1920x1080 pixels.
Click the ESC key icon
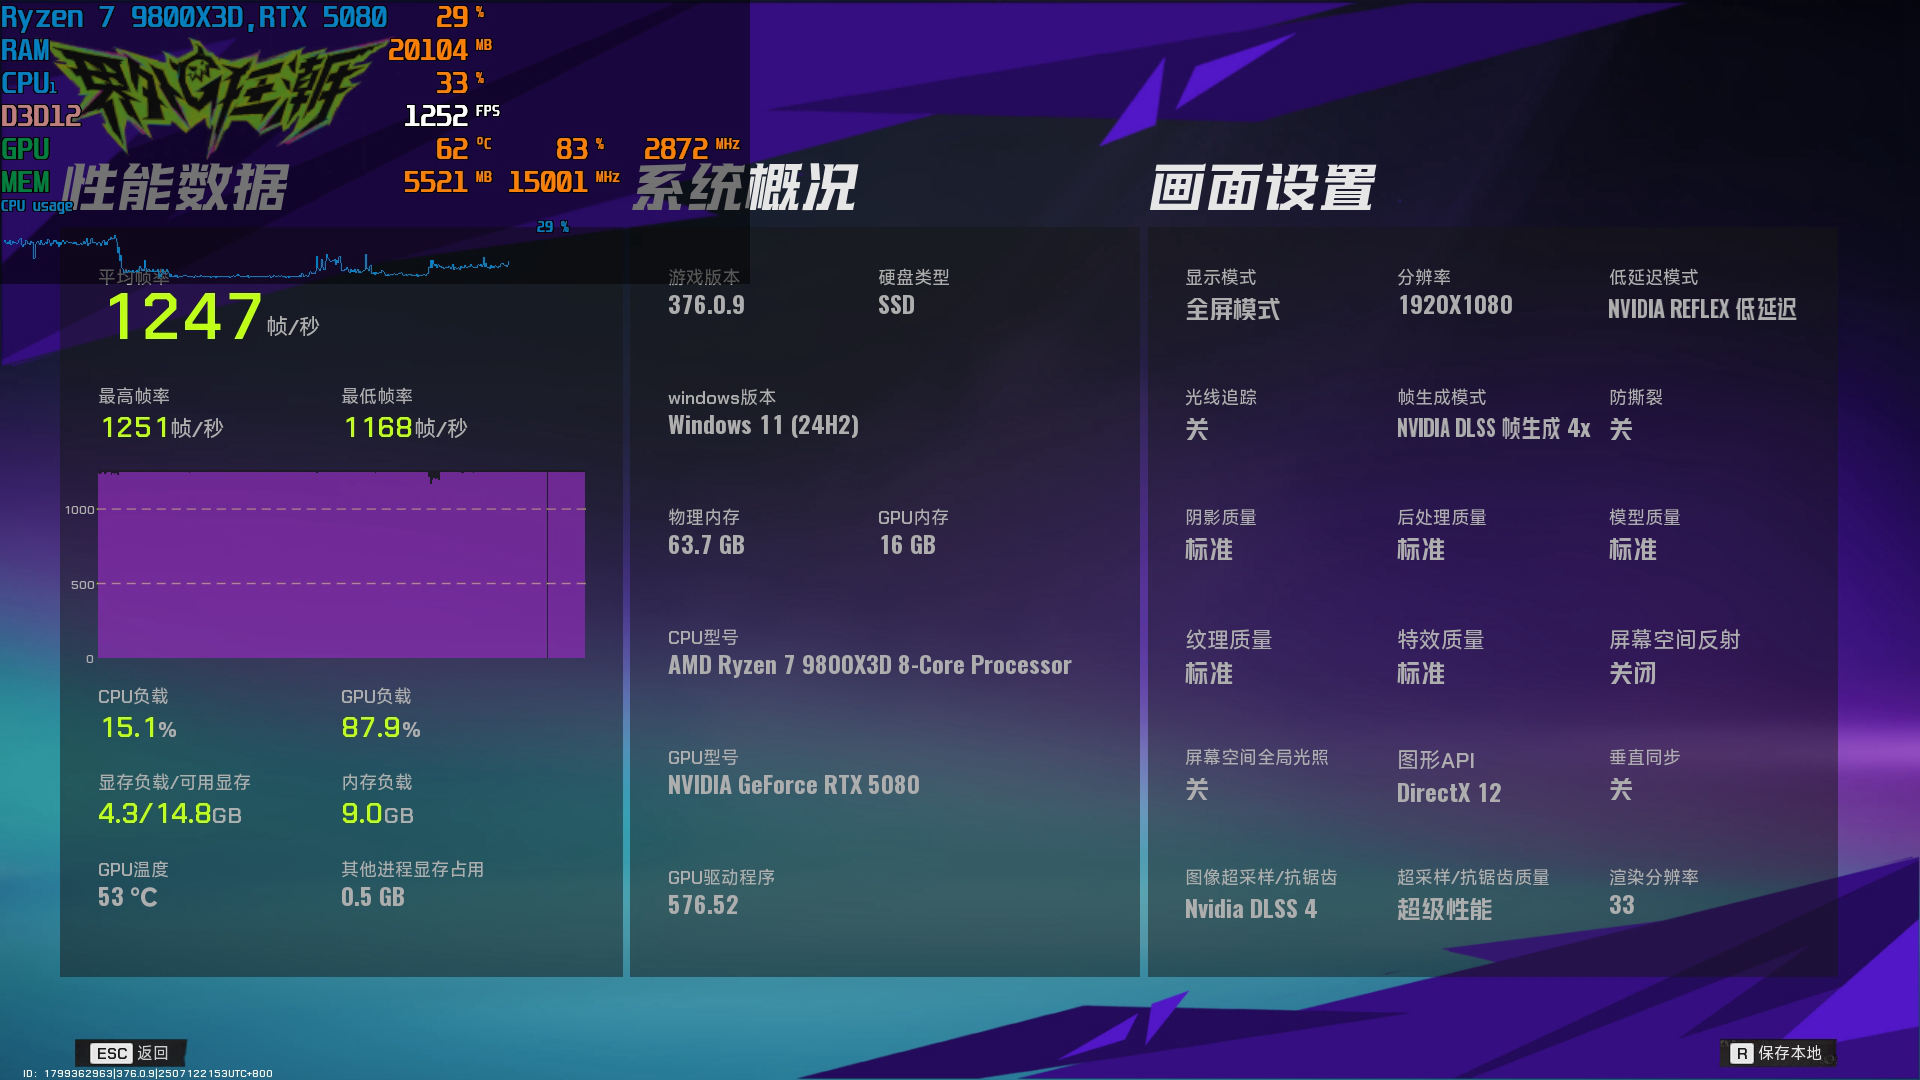[x=111, y=1053]
